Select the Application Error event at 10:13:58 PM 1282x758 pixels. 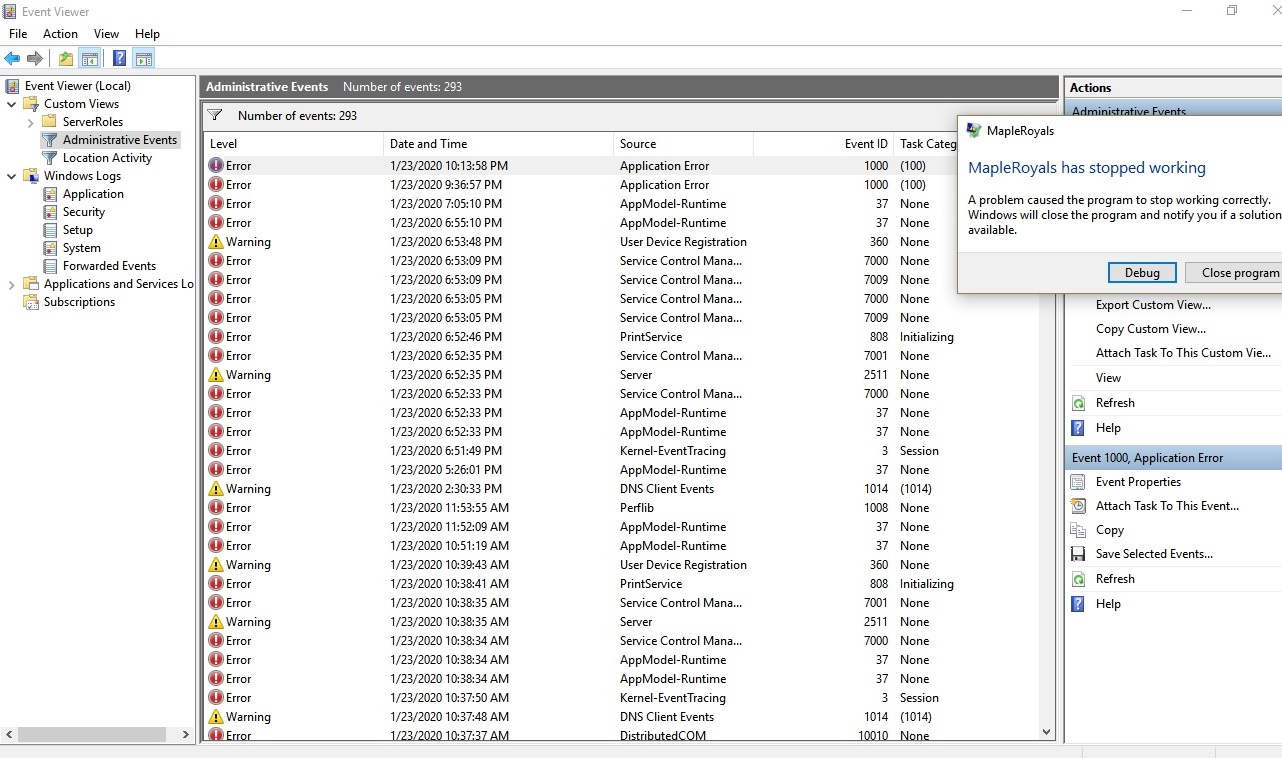580,166
